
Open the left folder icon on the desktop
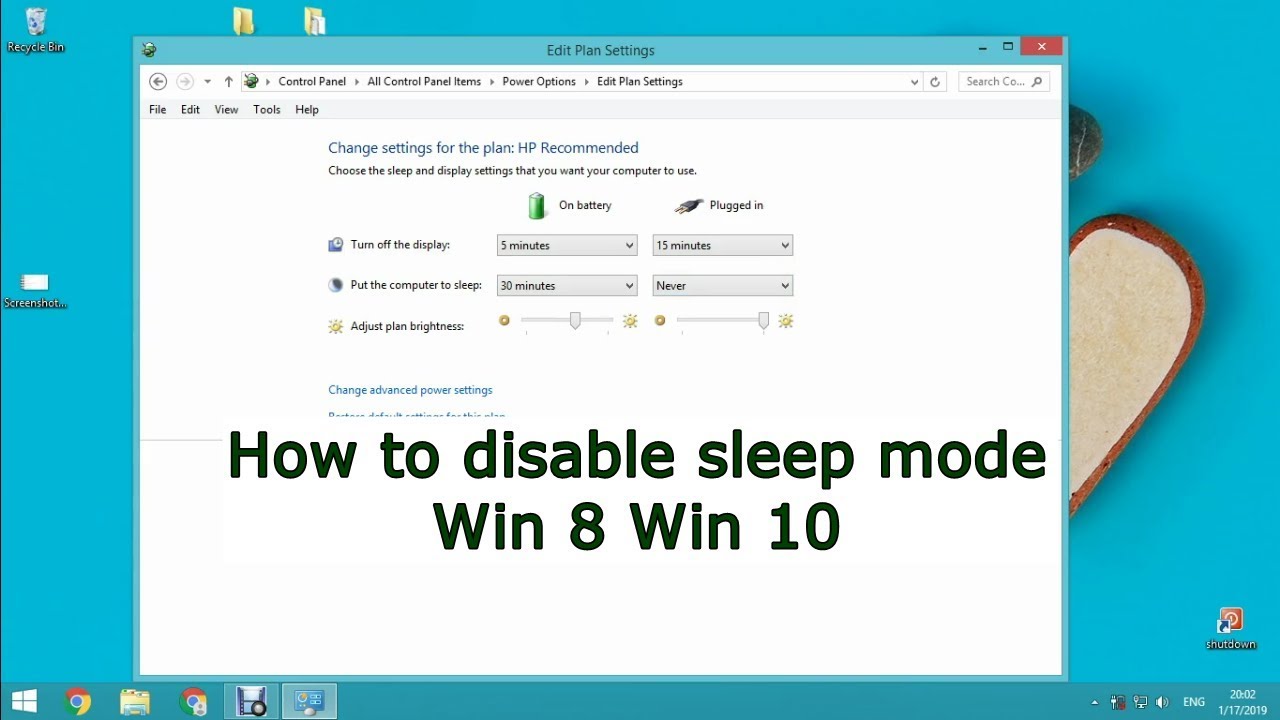point(243,21)
